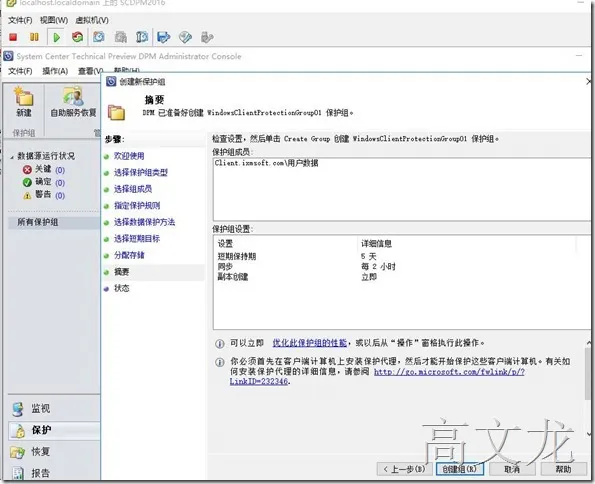Go to the 选择组成员 wizard step
595x484 pixels.
pos(133,189)
